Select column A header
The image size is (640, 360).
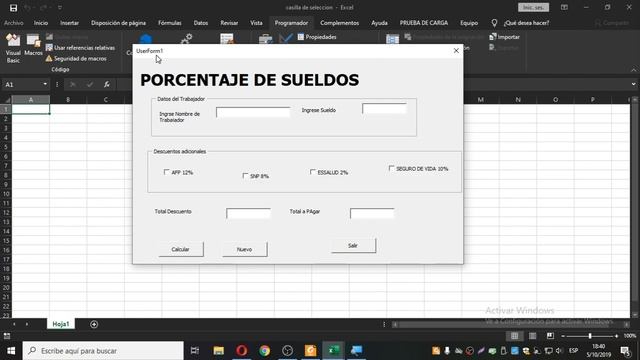(31, 100)
